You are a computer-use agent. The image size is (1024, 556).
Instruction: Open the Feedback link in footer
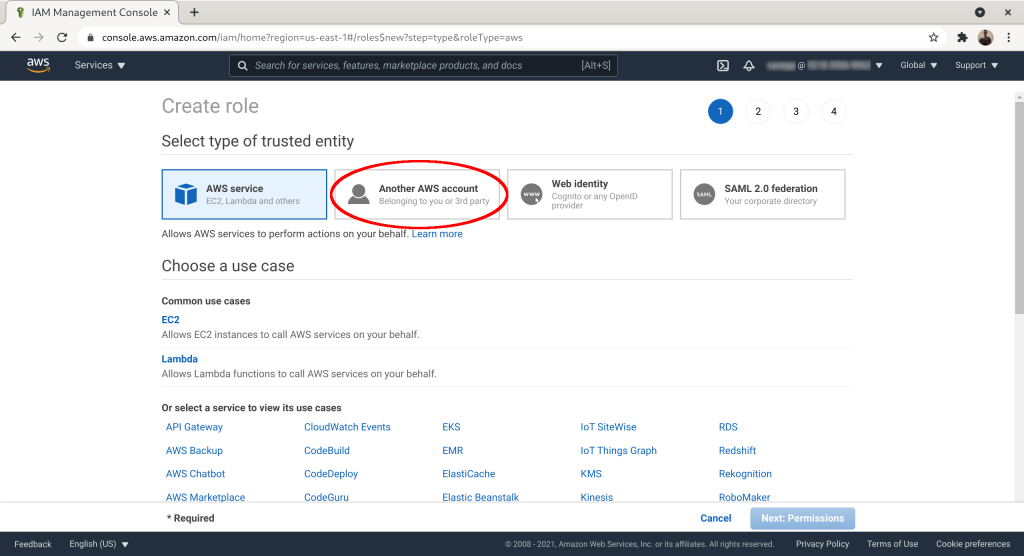(33, 544)
